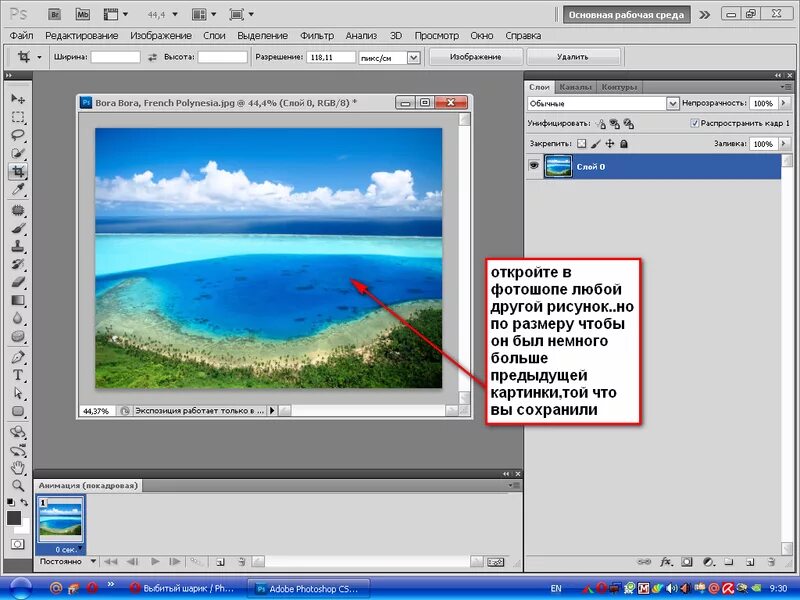The width and height of the screenshot is (800, 600).
Task: Select the Move tool
Action: 18,98
